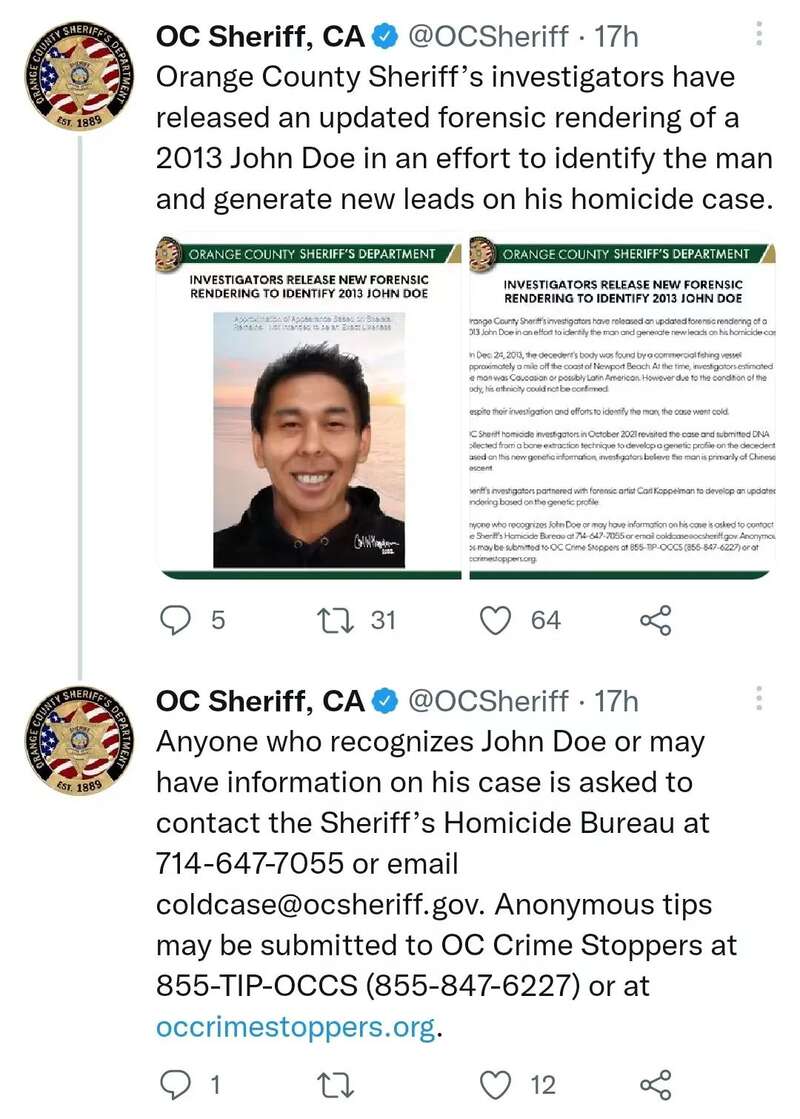Open more options on the first tweet
800x1119 pixels.
pyautogui.click(x=758, y=37)
